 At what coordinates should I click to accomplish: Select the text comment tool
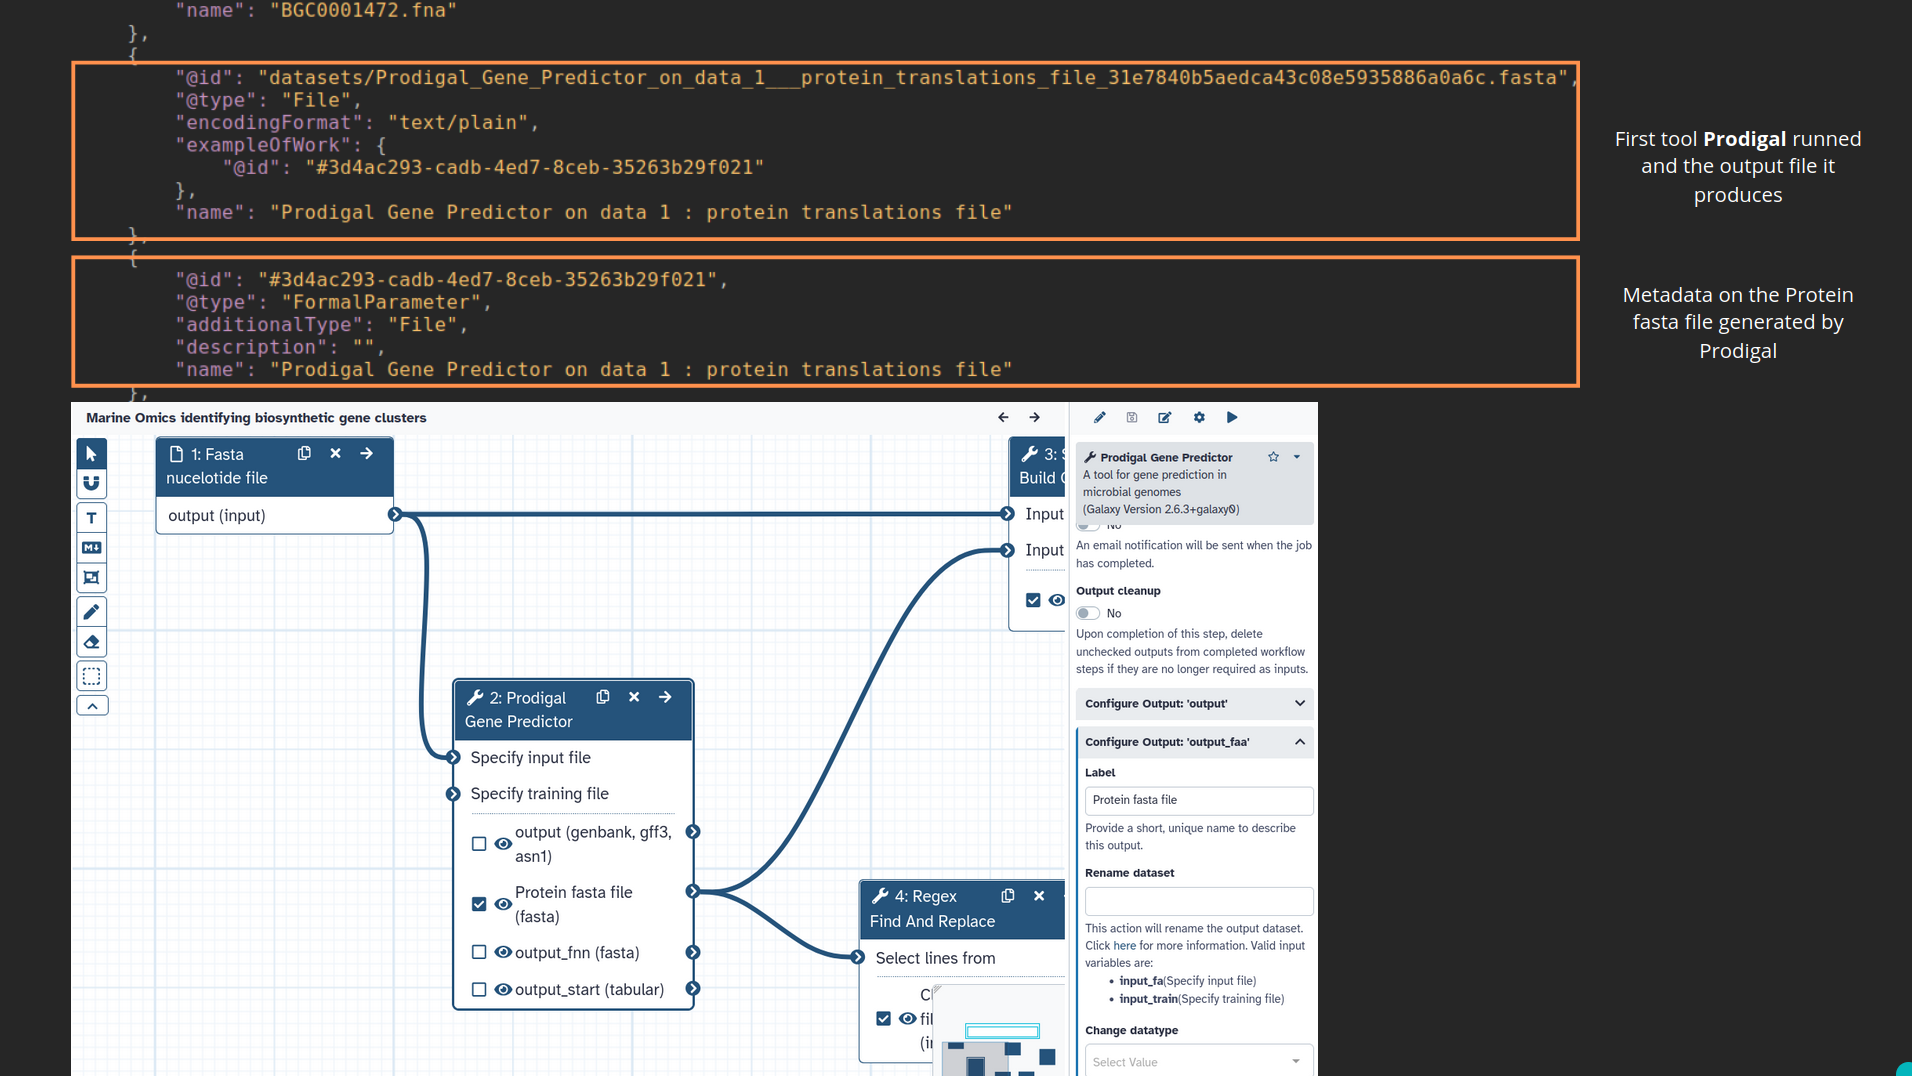pos(91,518)
